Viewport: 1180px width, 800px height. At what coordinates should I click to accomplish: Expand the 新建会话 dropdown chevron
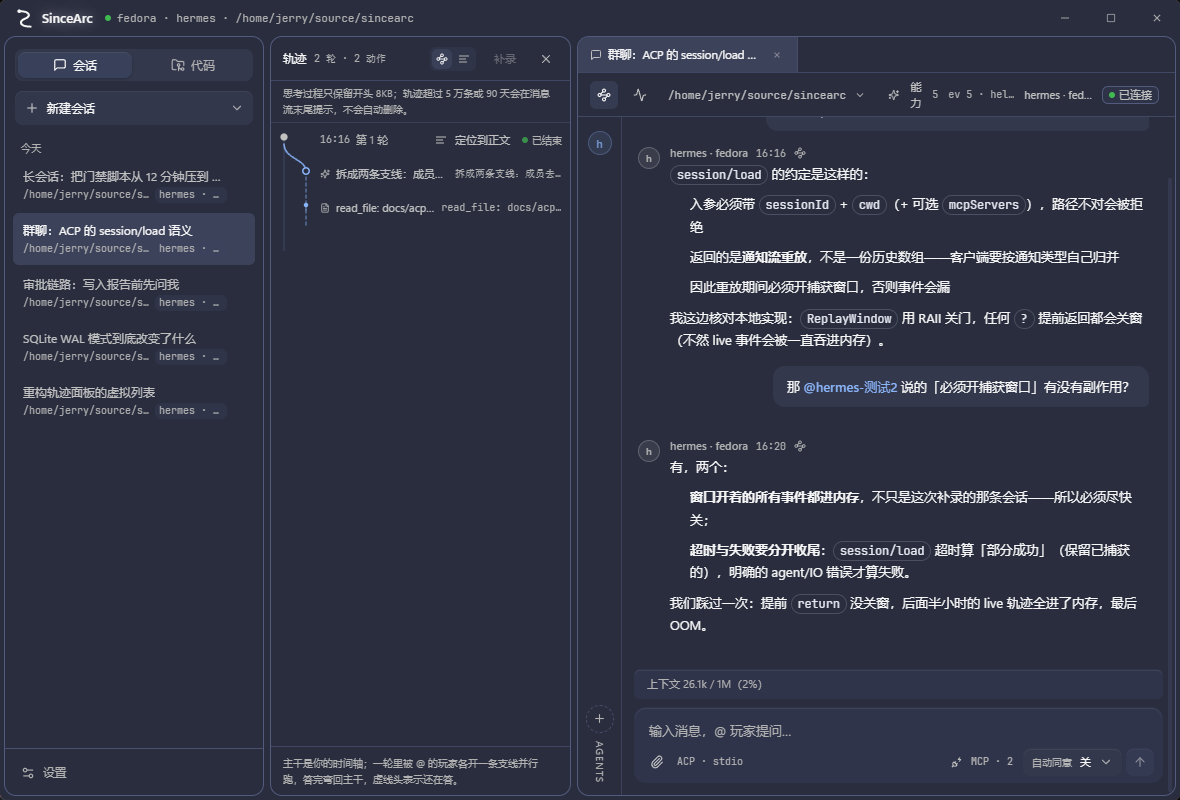pyautogui.click(x=237, y=108)
